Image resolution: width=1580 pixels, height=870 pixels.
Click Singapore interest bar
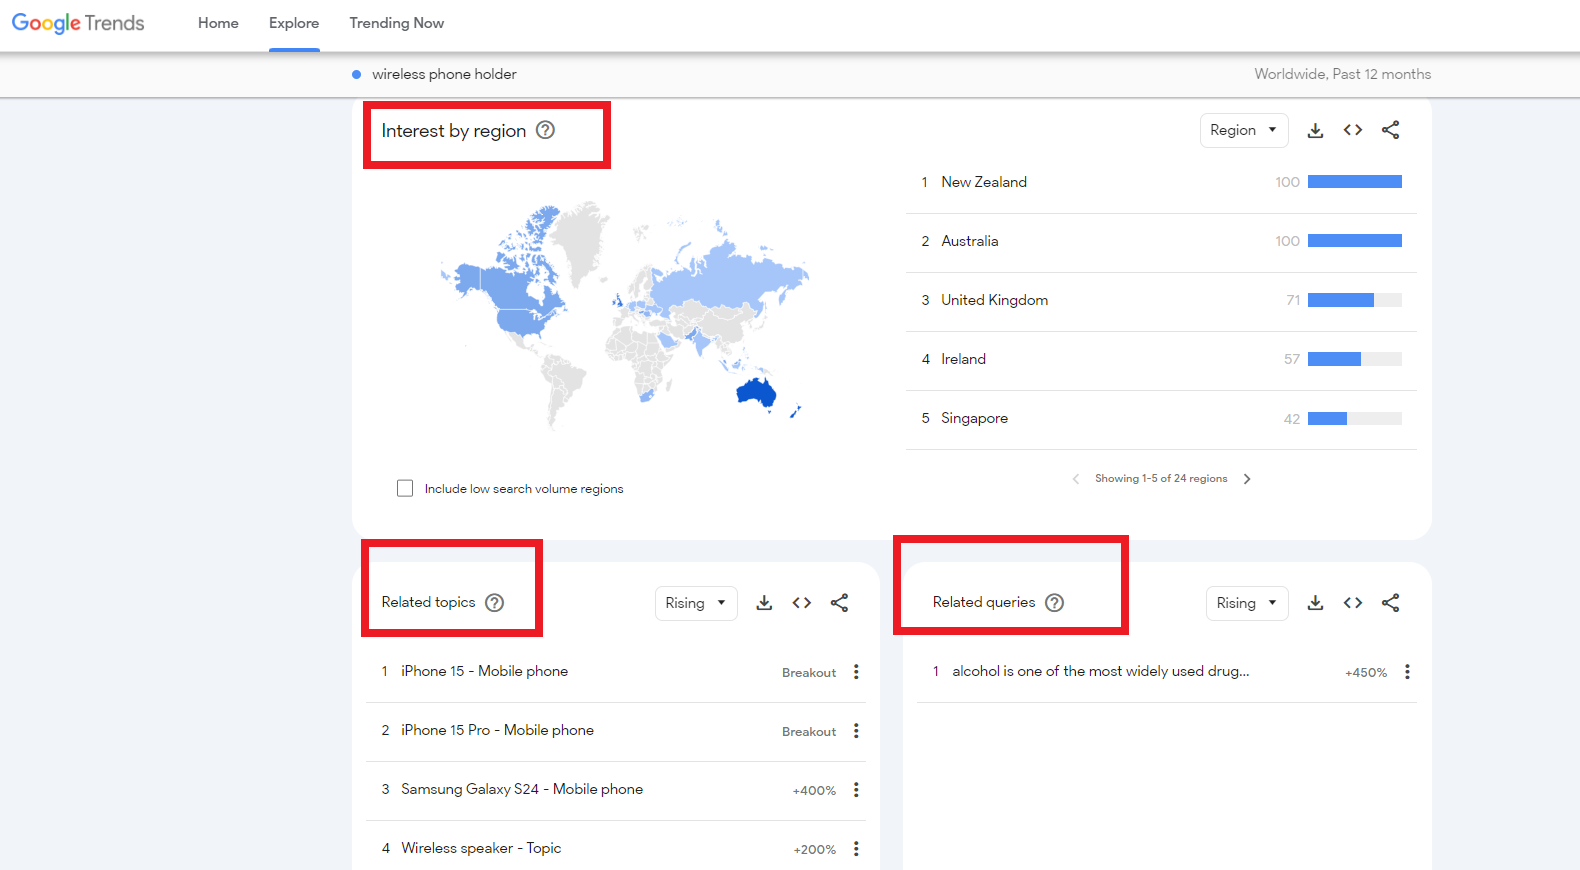1355,418
